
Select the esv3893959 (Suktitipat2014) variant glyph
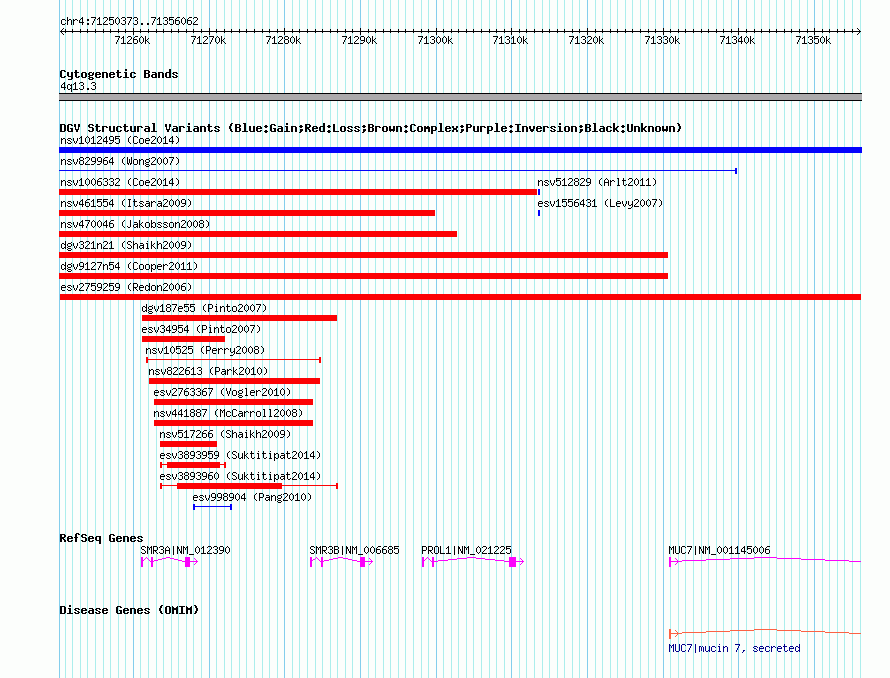tap(193, 465)
